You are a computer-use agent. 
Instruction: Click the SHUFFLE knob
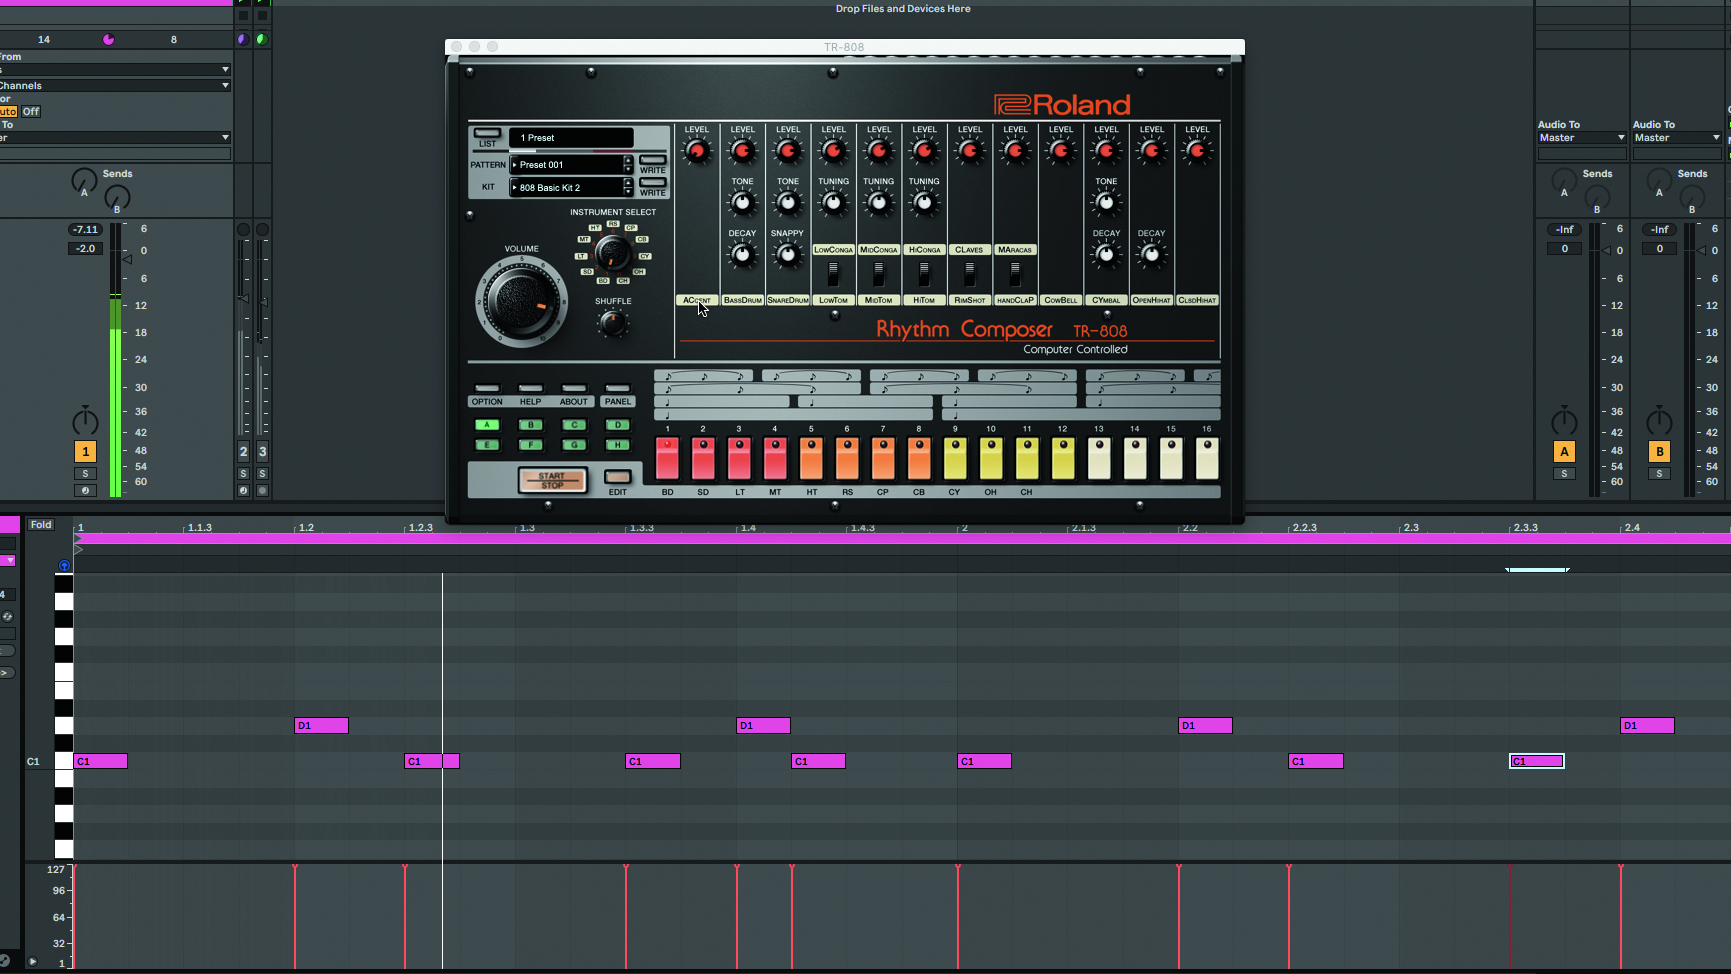point(612,323)
